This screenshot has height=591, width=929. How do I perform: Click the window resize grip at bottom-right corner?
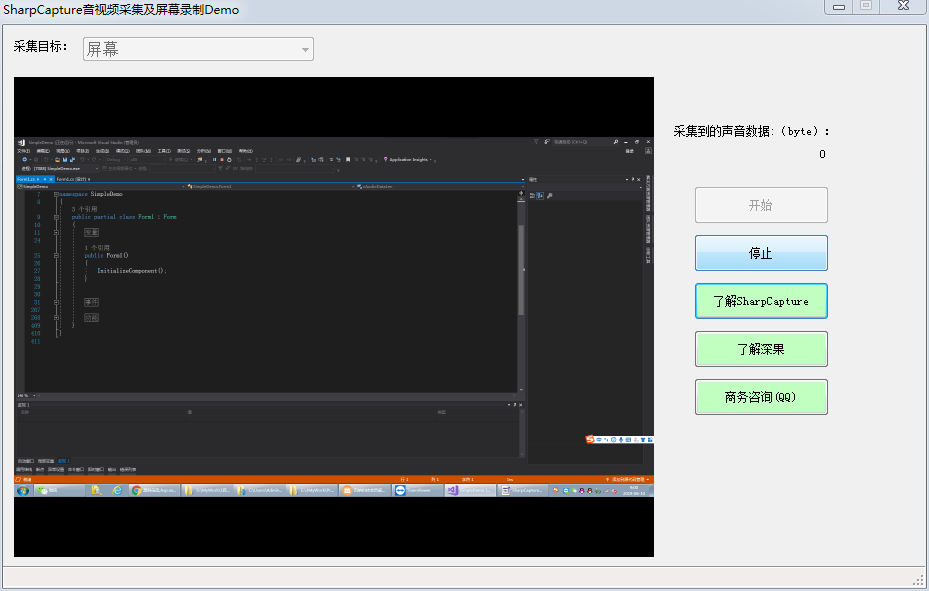(918, 581)
